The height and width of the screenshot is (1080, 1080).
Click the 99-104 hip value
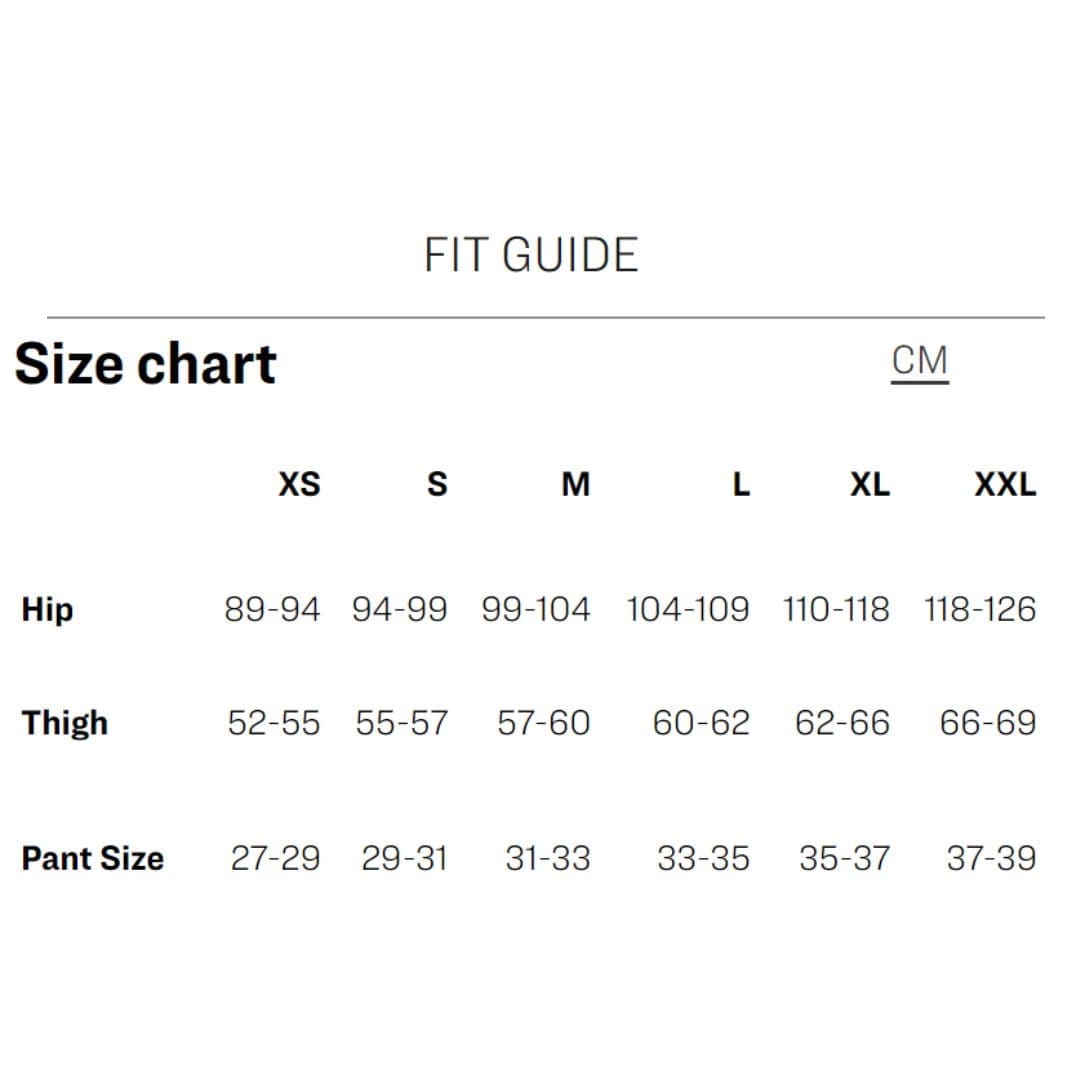[536, 609]
